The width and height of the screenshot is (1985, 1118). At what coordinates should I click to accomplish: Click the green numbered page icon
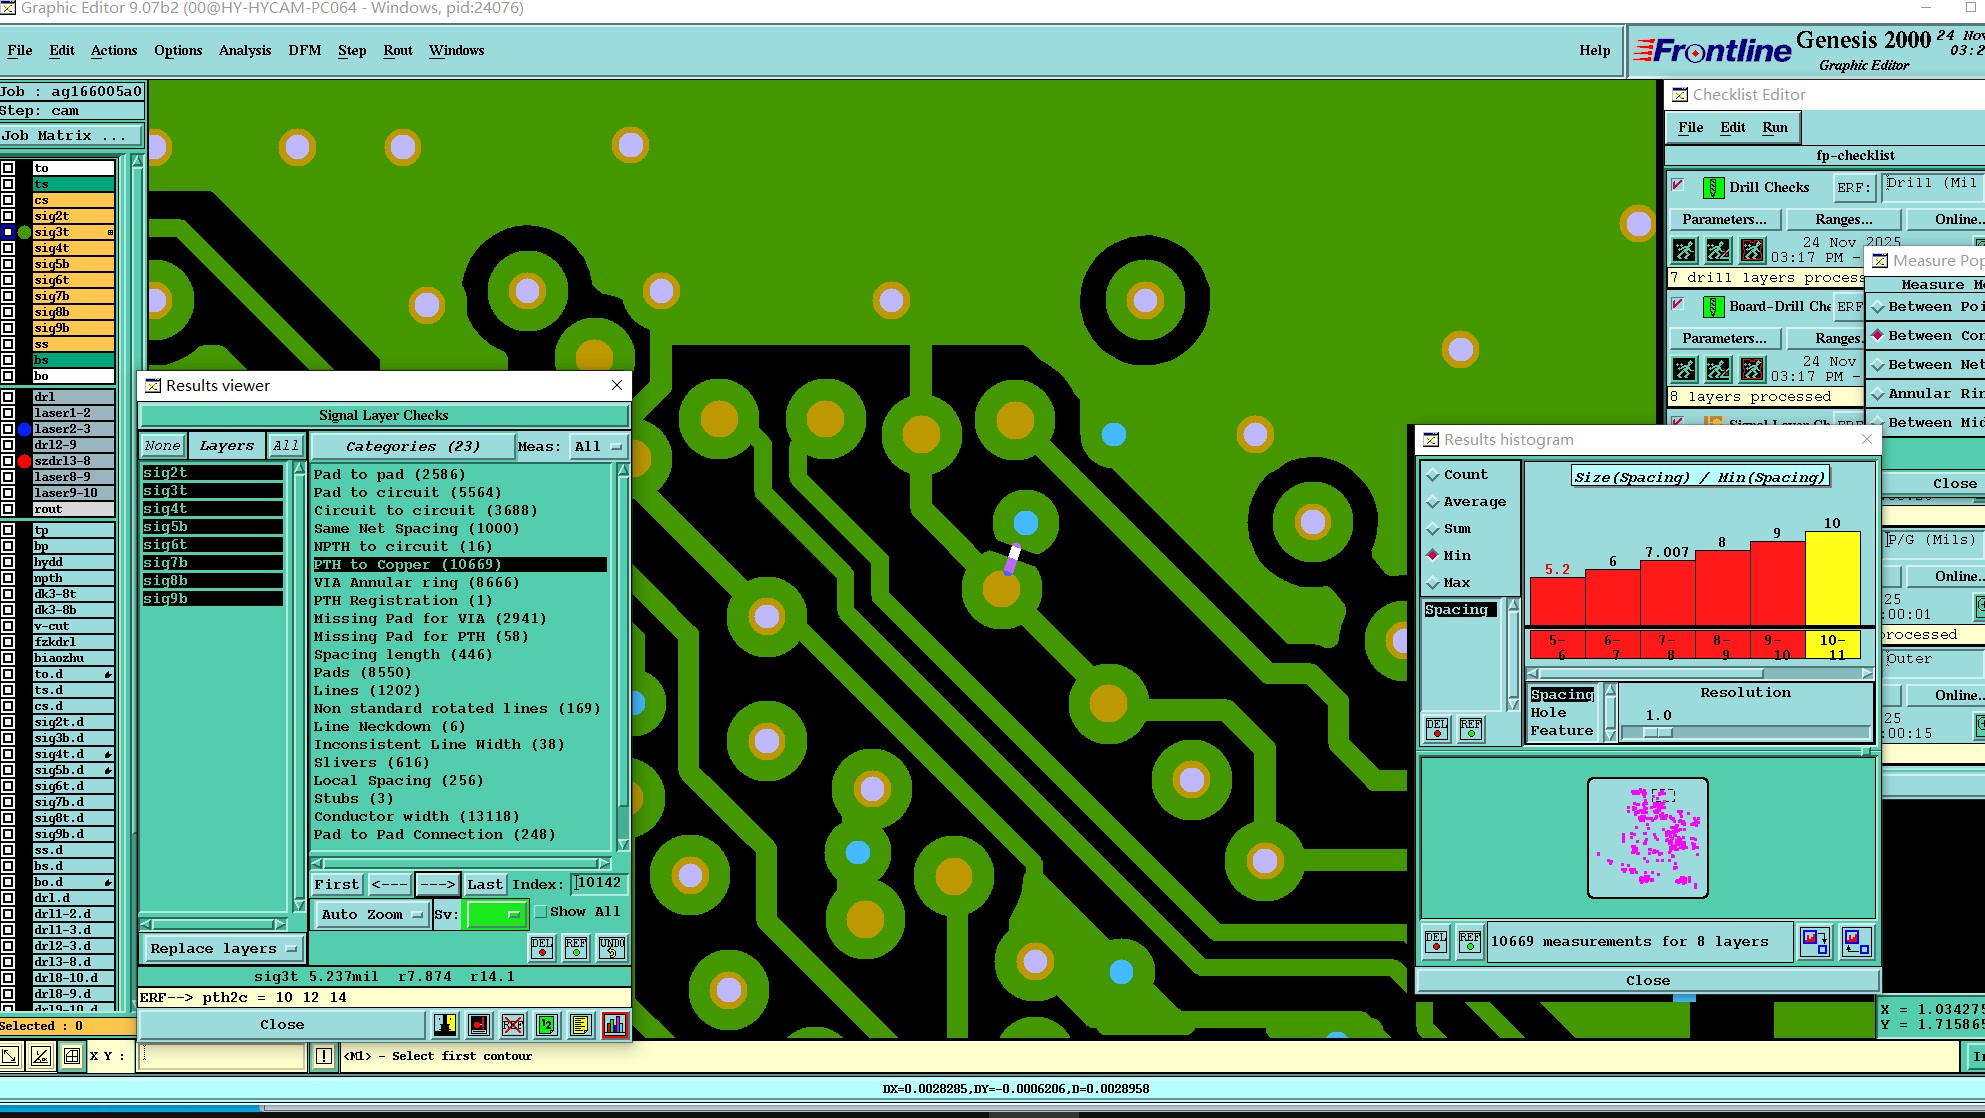(546, 1025)
